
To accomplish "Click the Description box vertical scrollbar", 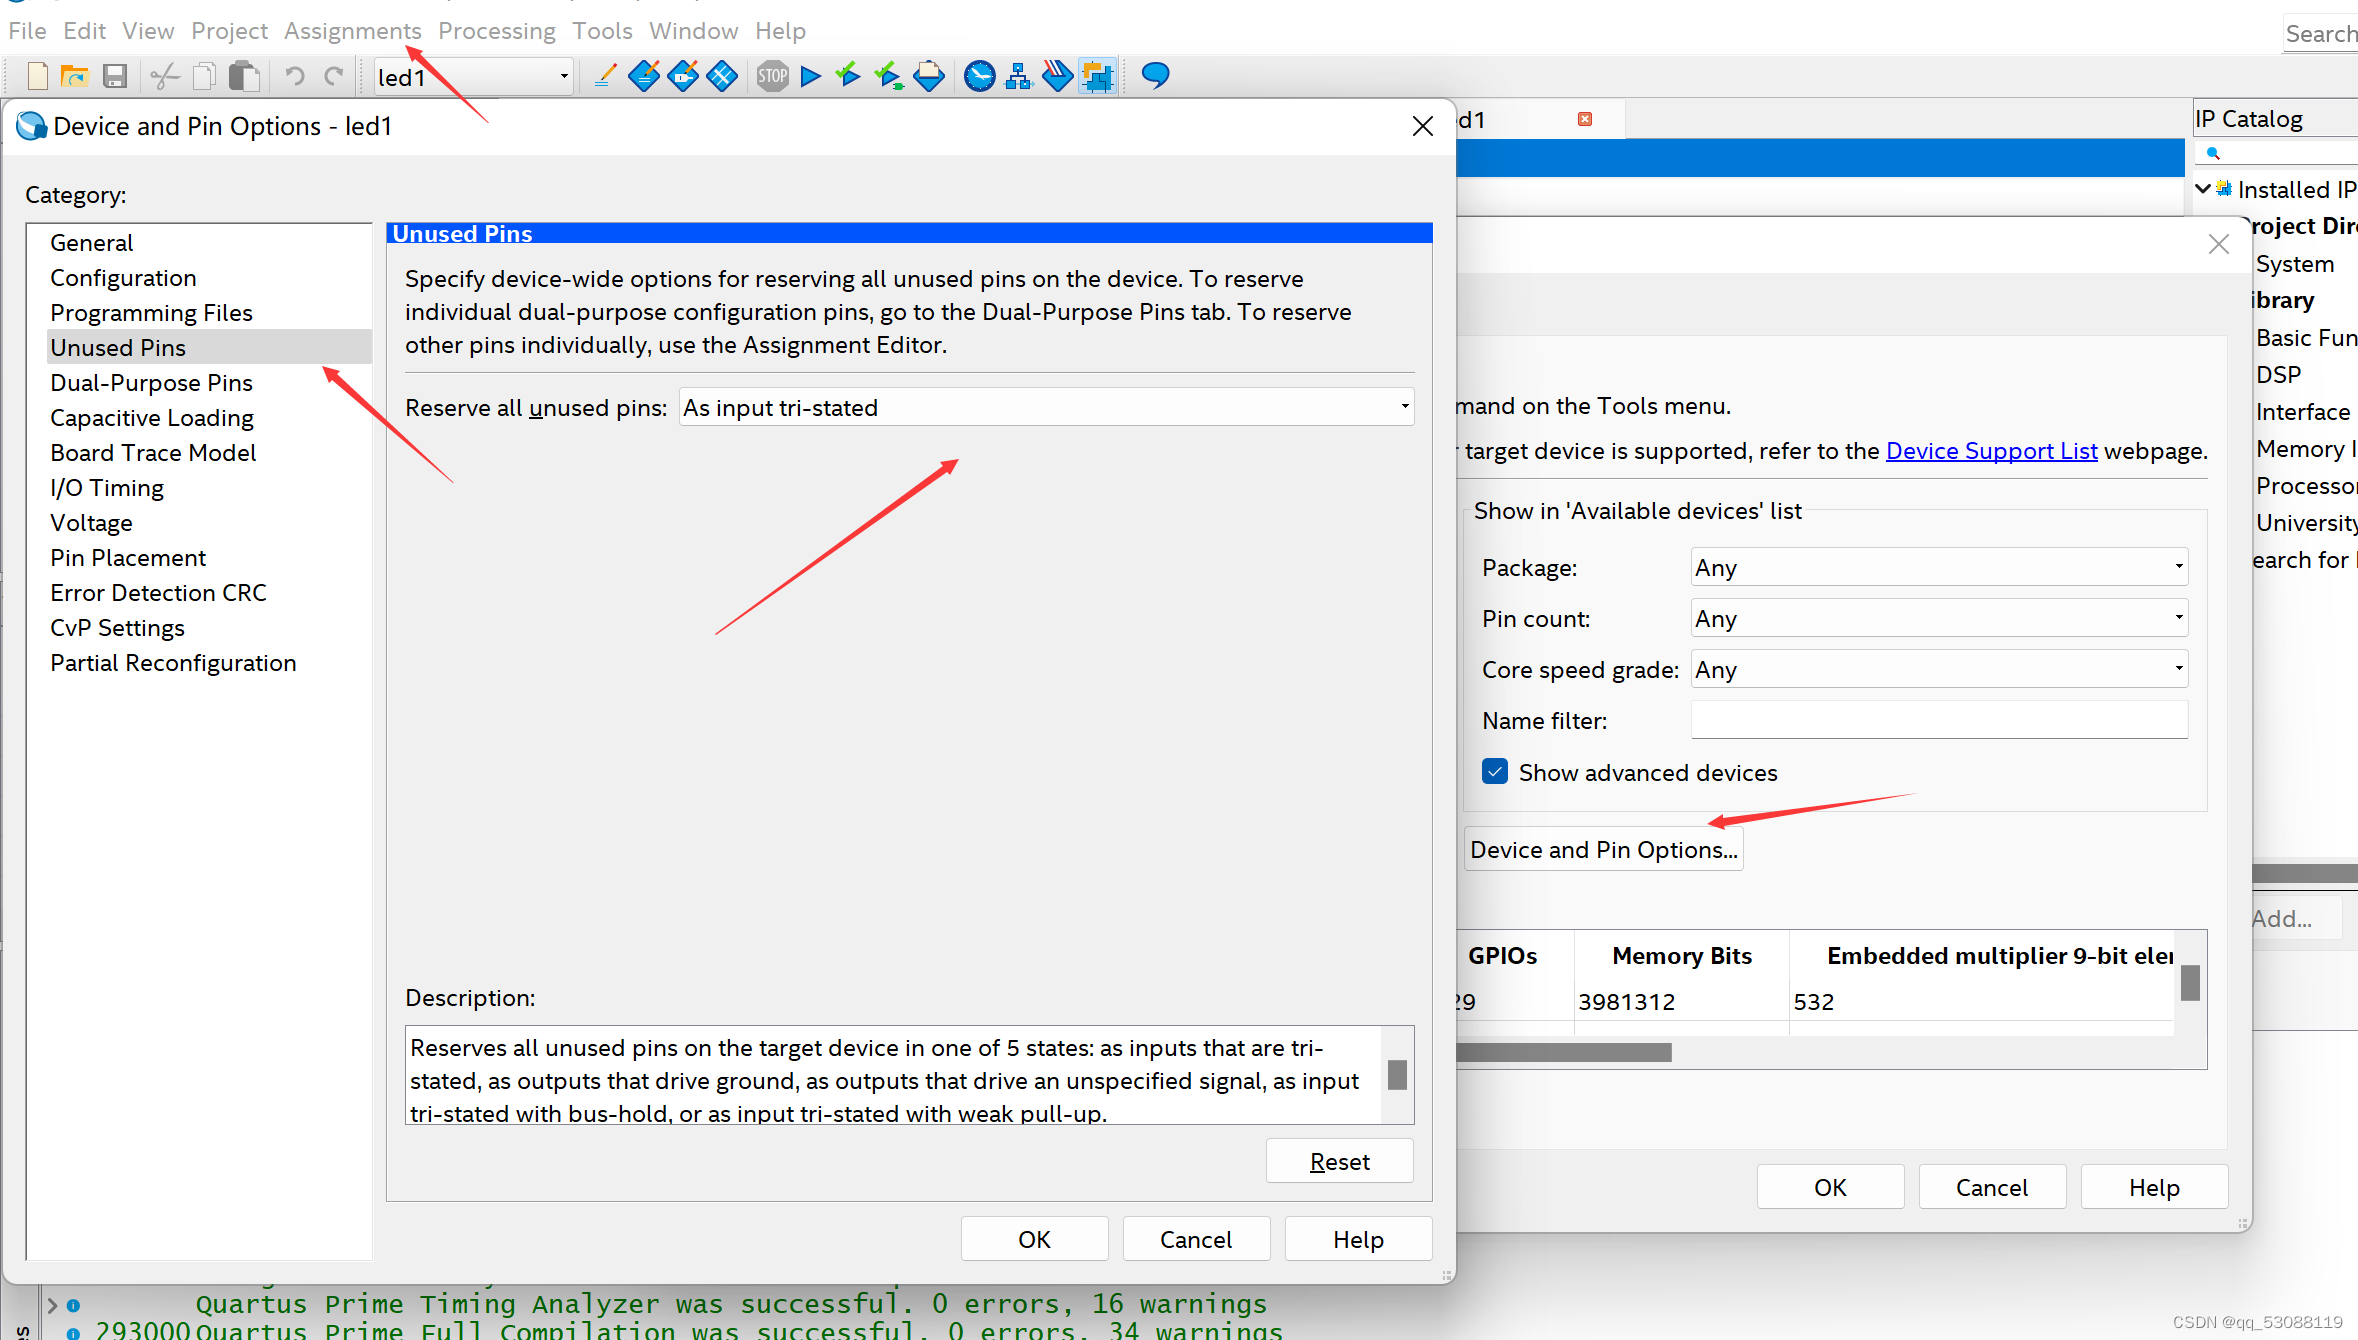I will tap(1397, 1074).
